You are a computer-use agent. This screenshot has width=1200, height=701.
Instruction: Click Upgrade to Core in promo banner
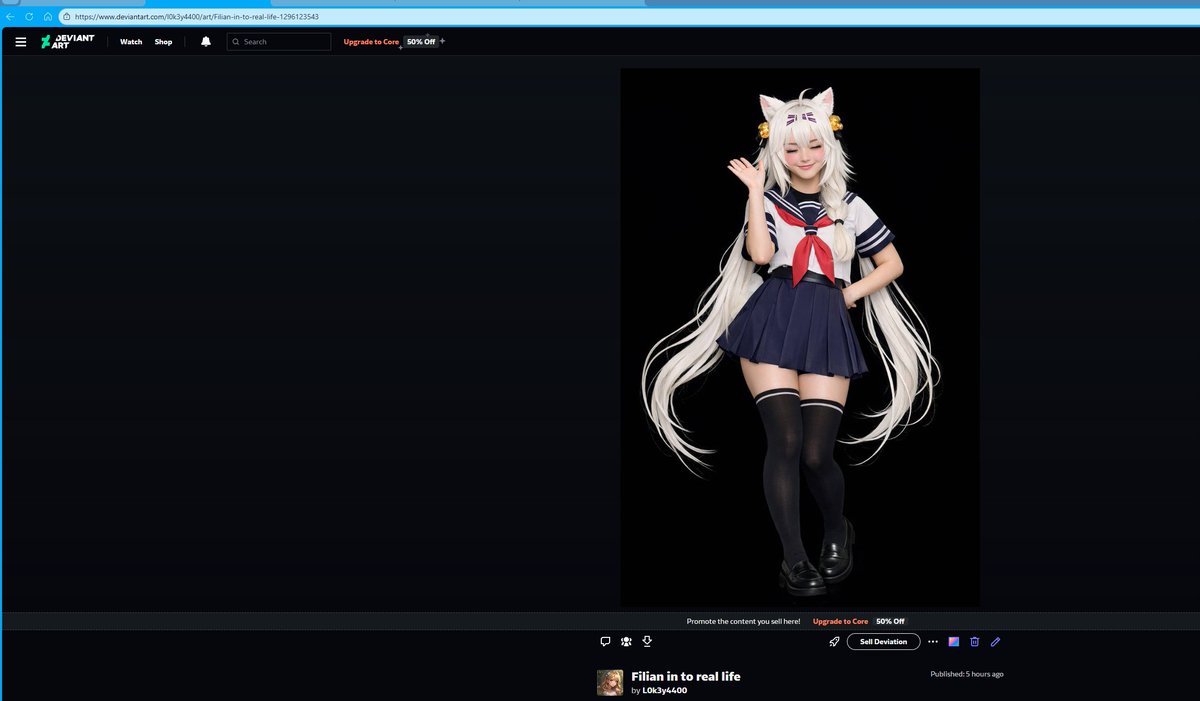pyautogui.click(x=840, y=621)
